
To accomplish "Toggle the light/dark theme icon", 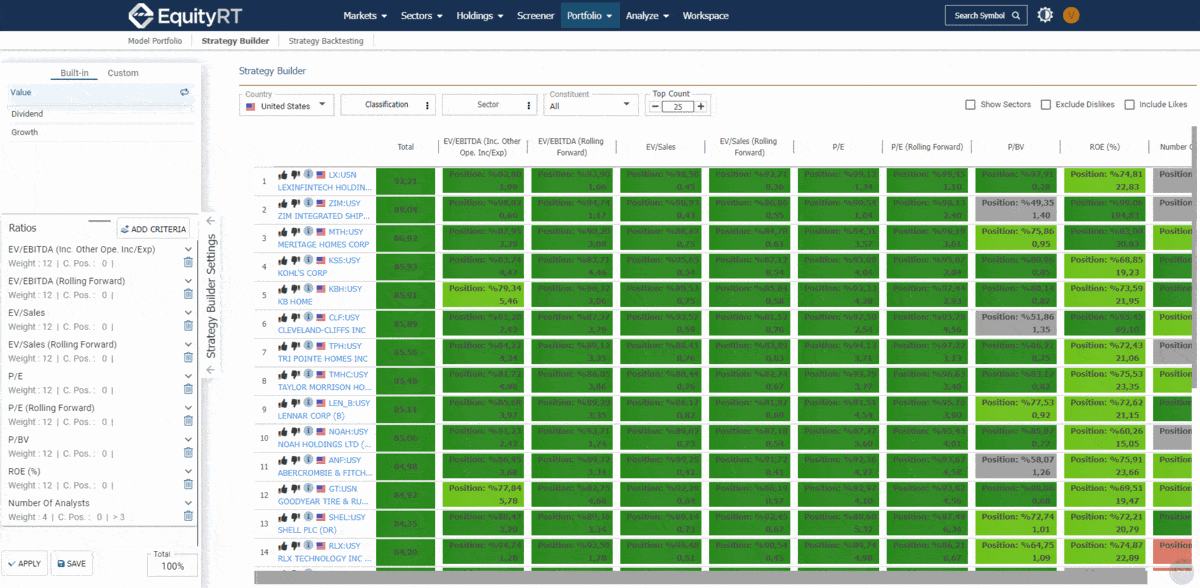I will pyautogui.click(x=1045, y=15).
